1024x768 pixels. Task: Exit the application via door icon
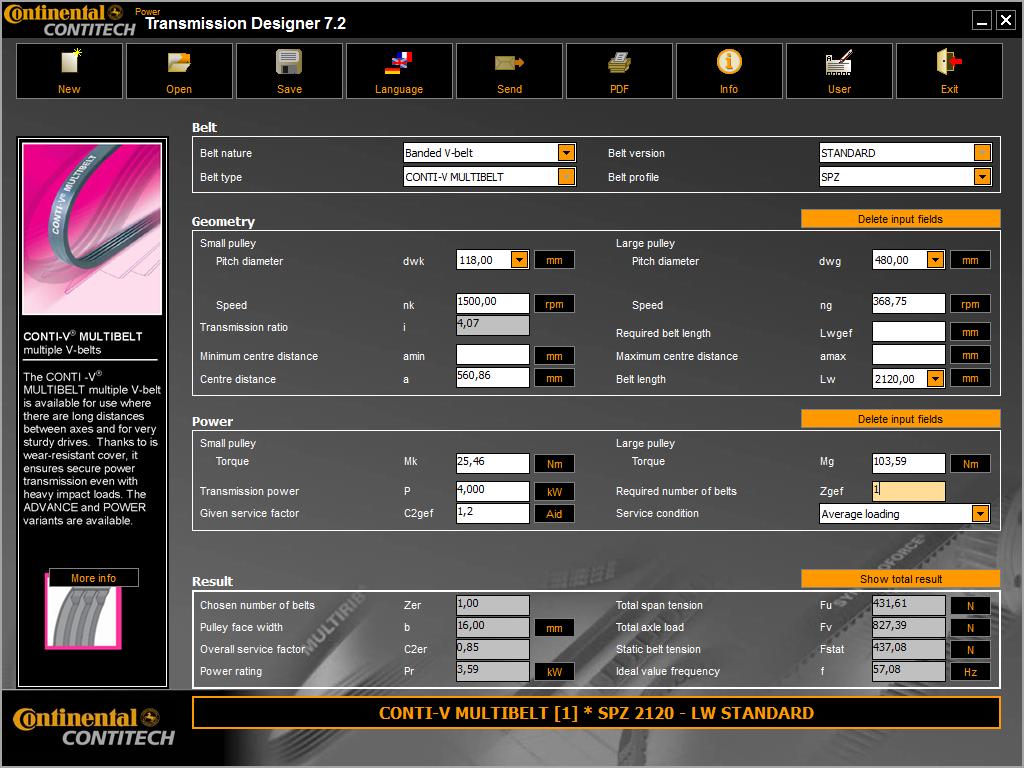coord(950,71)
